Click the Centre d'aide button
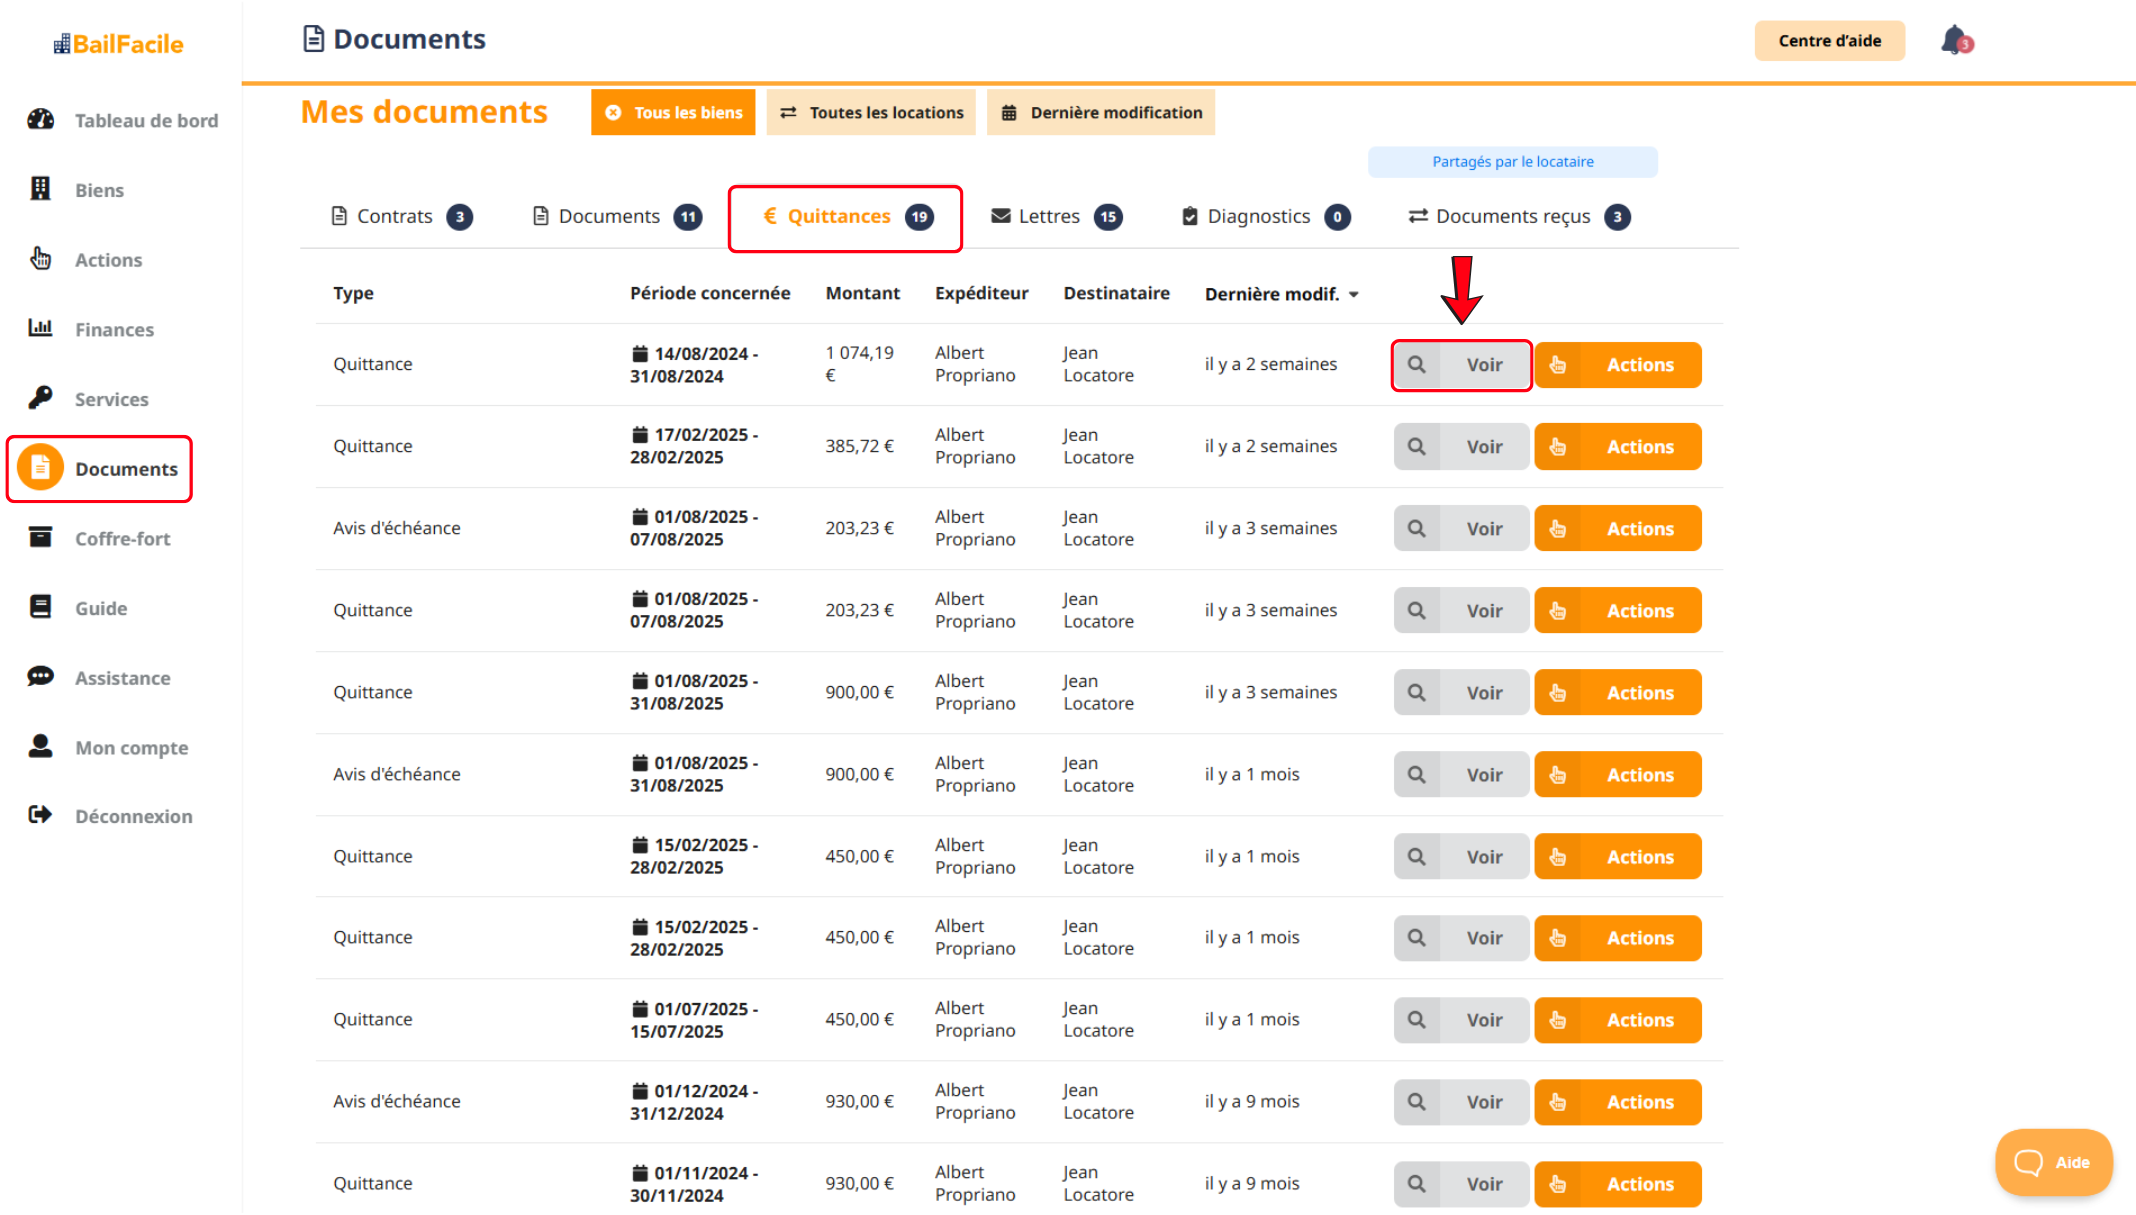Viewport: 2136px width, 1215px height. click(1829, 41)
